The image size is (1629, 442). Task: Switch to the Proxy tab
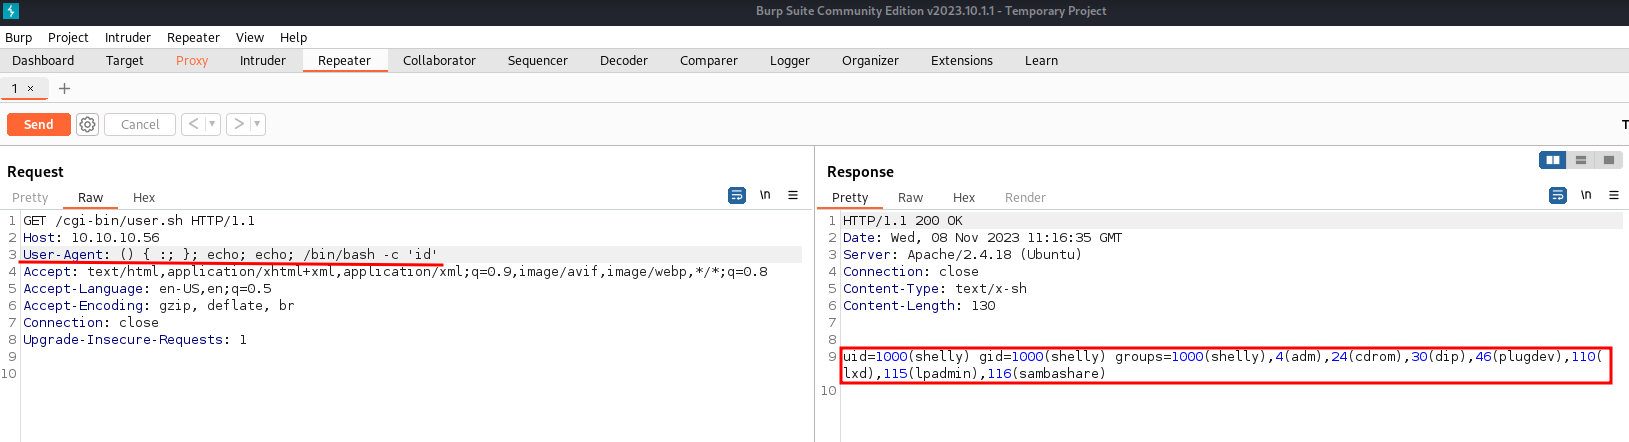(192, 60)
